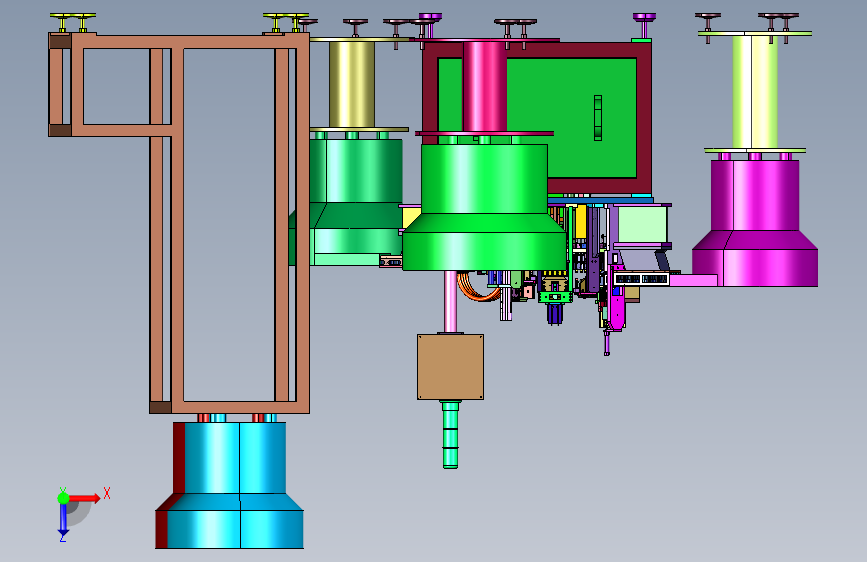Select the pale yellow-green cylinder above the magenta hopper
This screenshot has width=867, height=562.
pos(755,92)
